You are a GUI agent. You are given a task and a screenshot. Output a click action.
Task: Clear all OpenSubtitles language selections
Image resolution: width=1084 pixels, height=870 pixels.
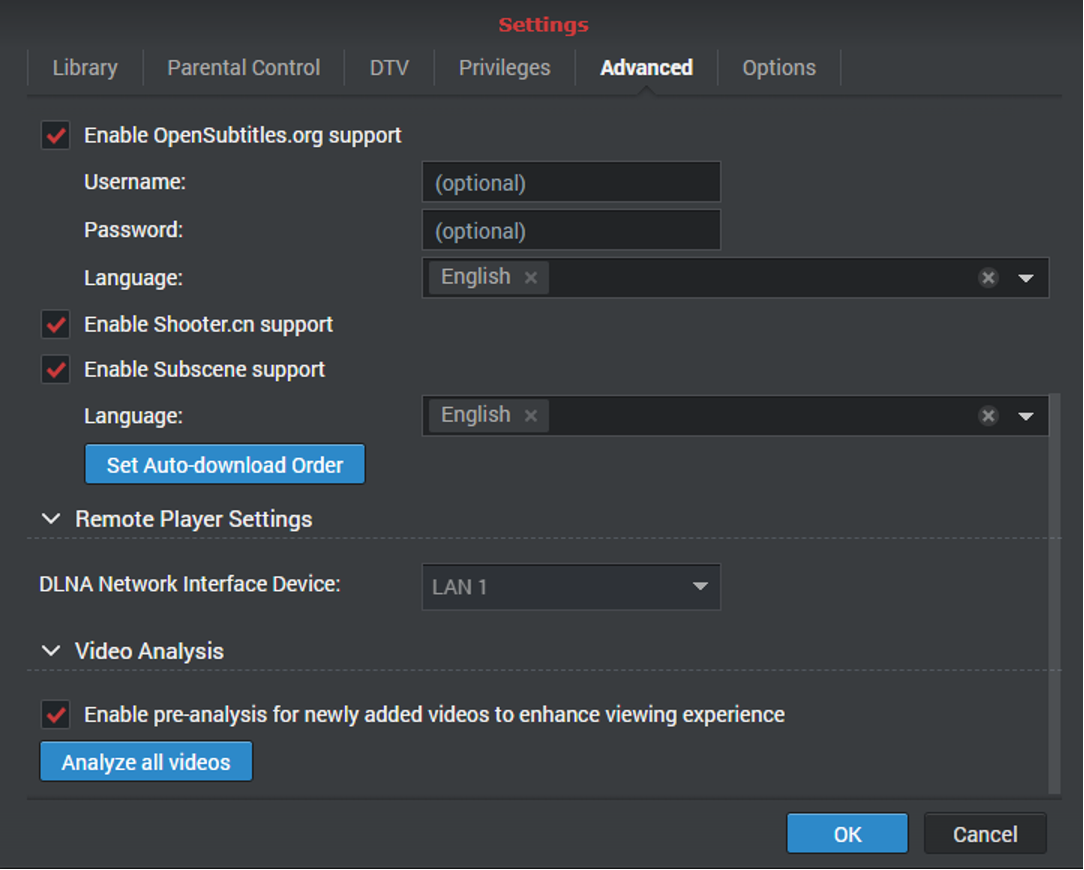[x=989, y=277]
